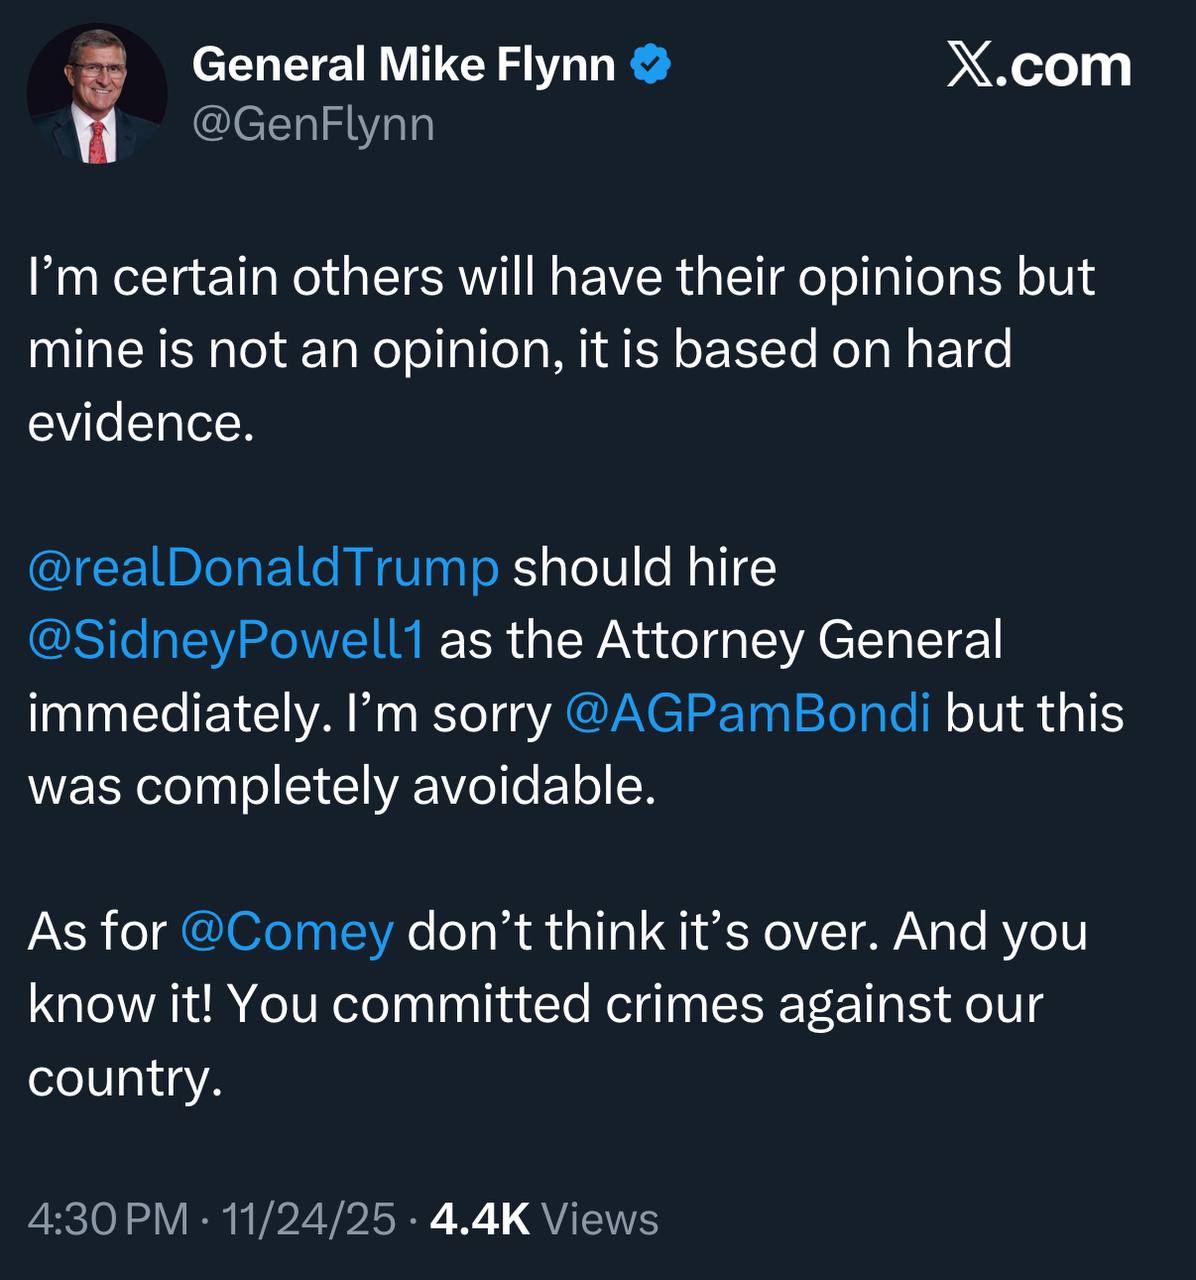1196x1280 pixels.
Task: Click the @Comey mention
Action: click(287, 932)
